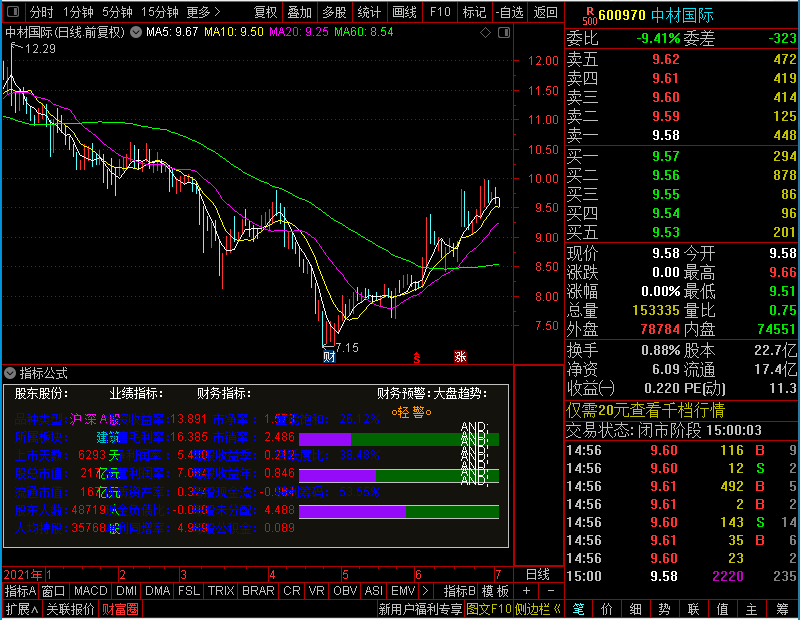800x620 pixels.
Task: Click the diamond icon above the chart
Action: coord(485,33)
